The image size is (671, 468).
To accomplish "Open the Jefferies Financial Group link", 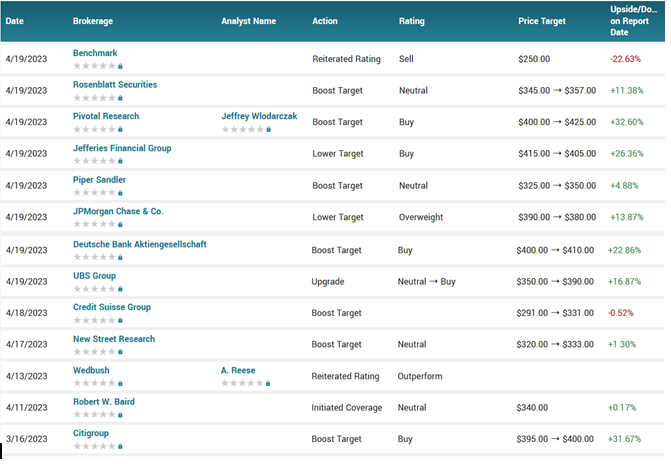I will coord(122,148).
